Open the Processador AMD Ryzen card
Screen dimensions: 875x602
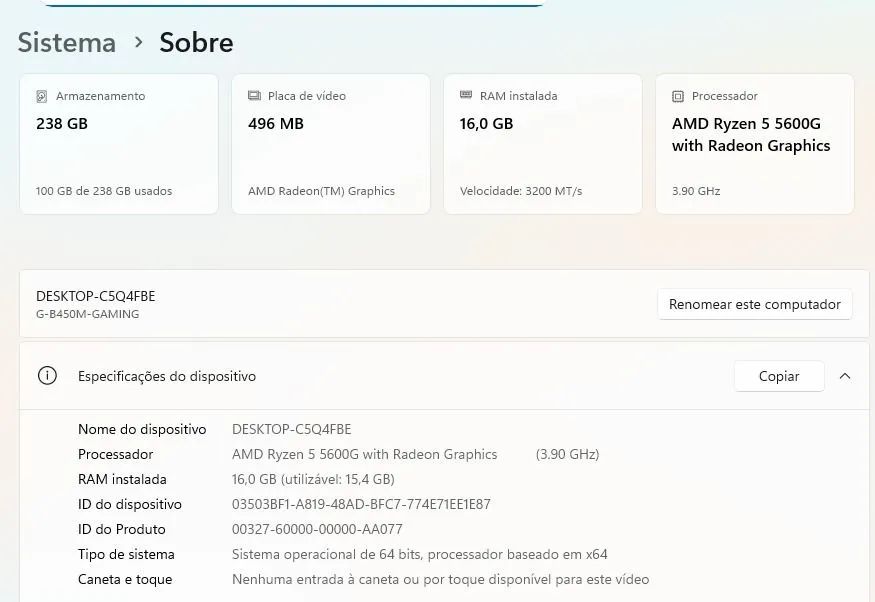click(x=755, y=144)
